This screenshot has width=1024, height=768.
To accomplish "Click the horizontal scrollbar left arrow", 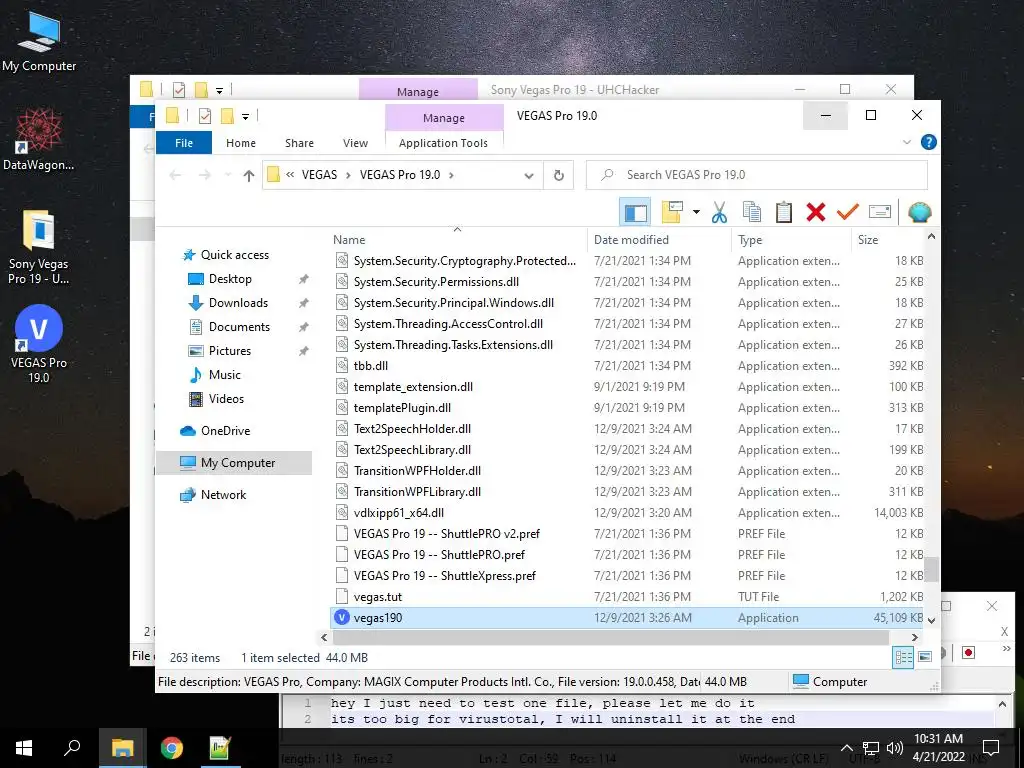I will (325, 637).
